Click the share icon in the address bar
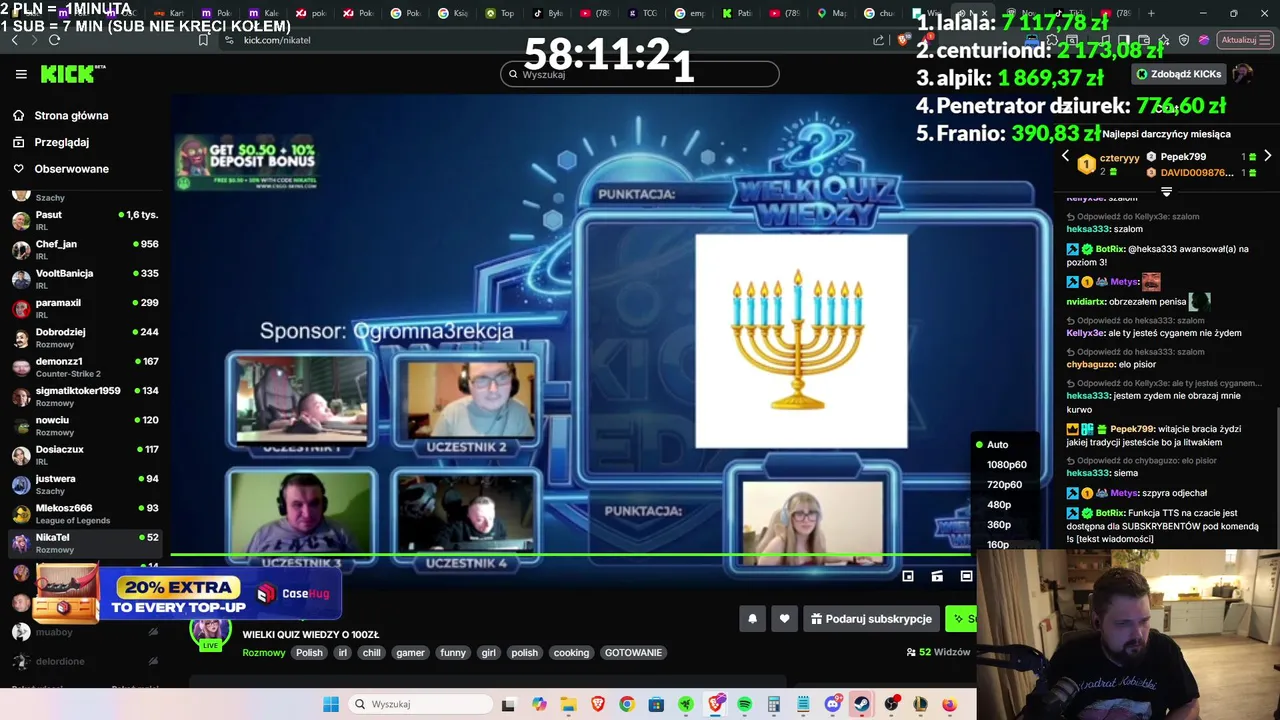The image size is (1280, 720). pyautogui.click(x=879, y=40)
